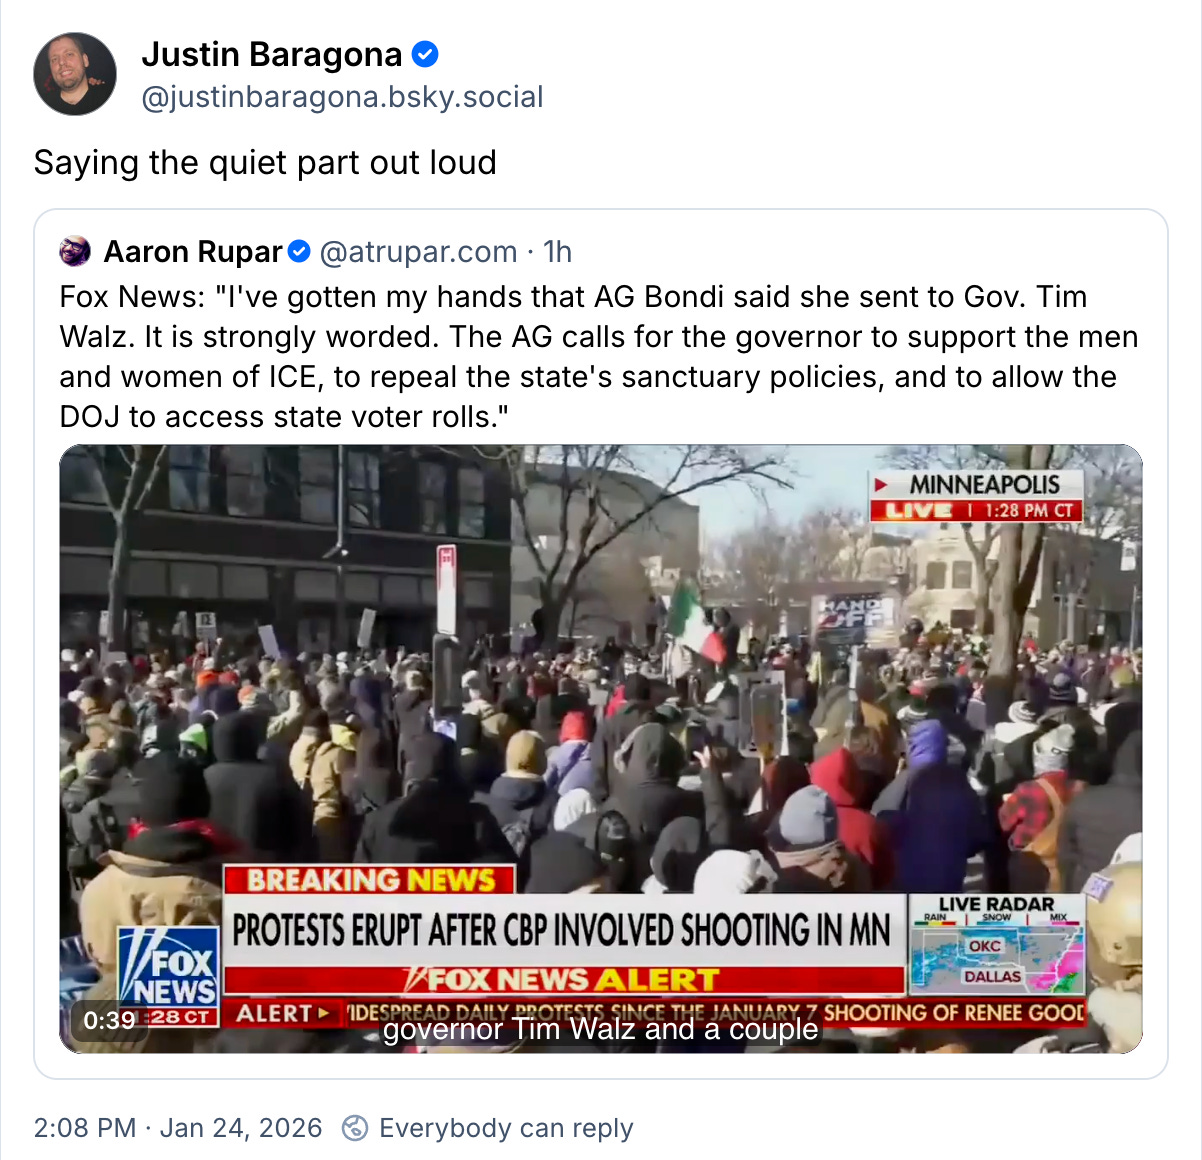
Task: Click the reply settings speech-bubble icon
Action: [354, 1128]
